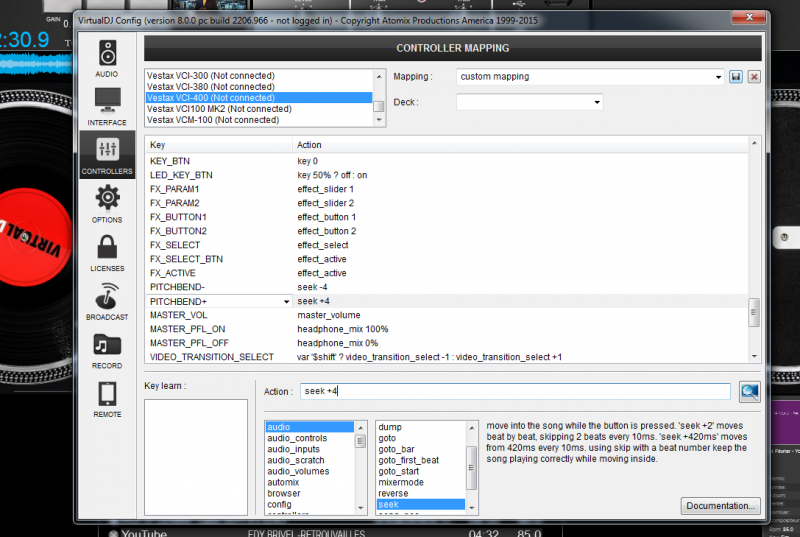The height and width of the screenshot is (537, 800).
Task: Click the save mapping floppy icon
Action: pyautogui.click(x=736, y=77)
